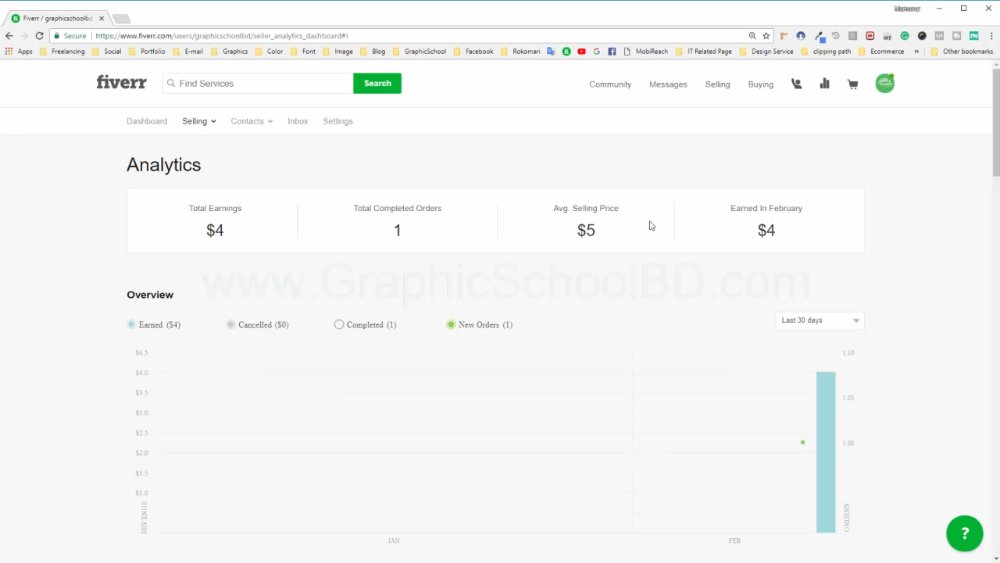Image resolution: width=1000 pixels, height=563 pixels.
Task: Open the Google Translate bookmark icon
Action: pos(551,51)
